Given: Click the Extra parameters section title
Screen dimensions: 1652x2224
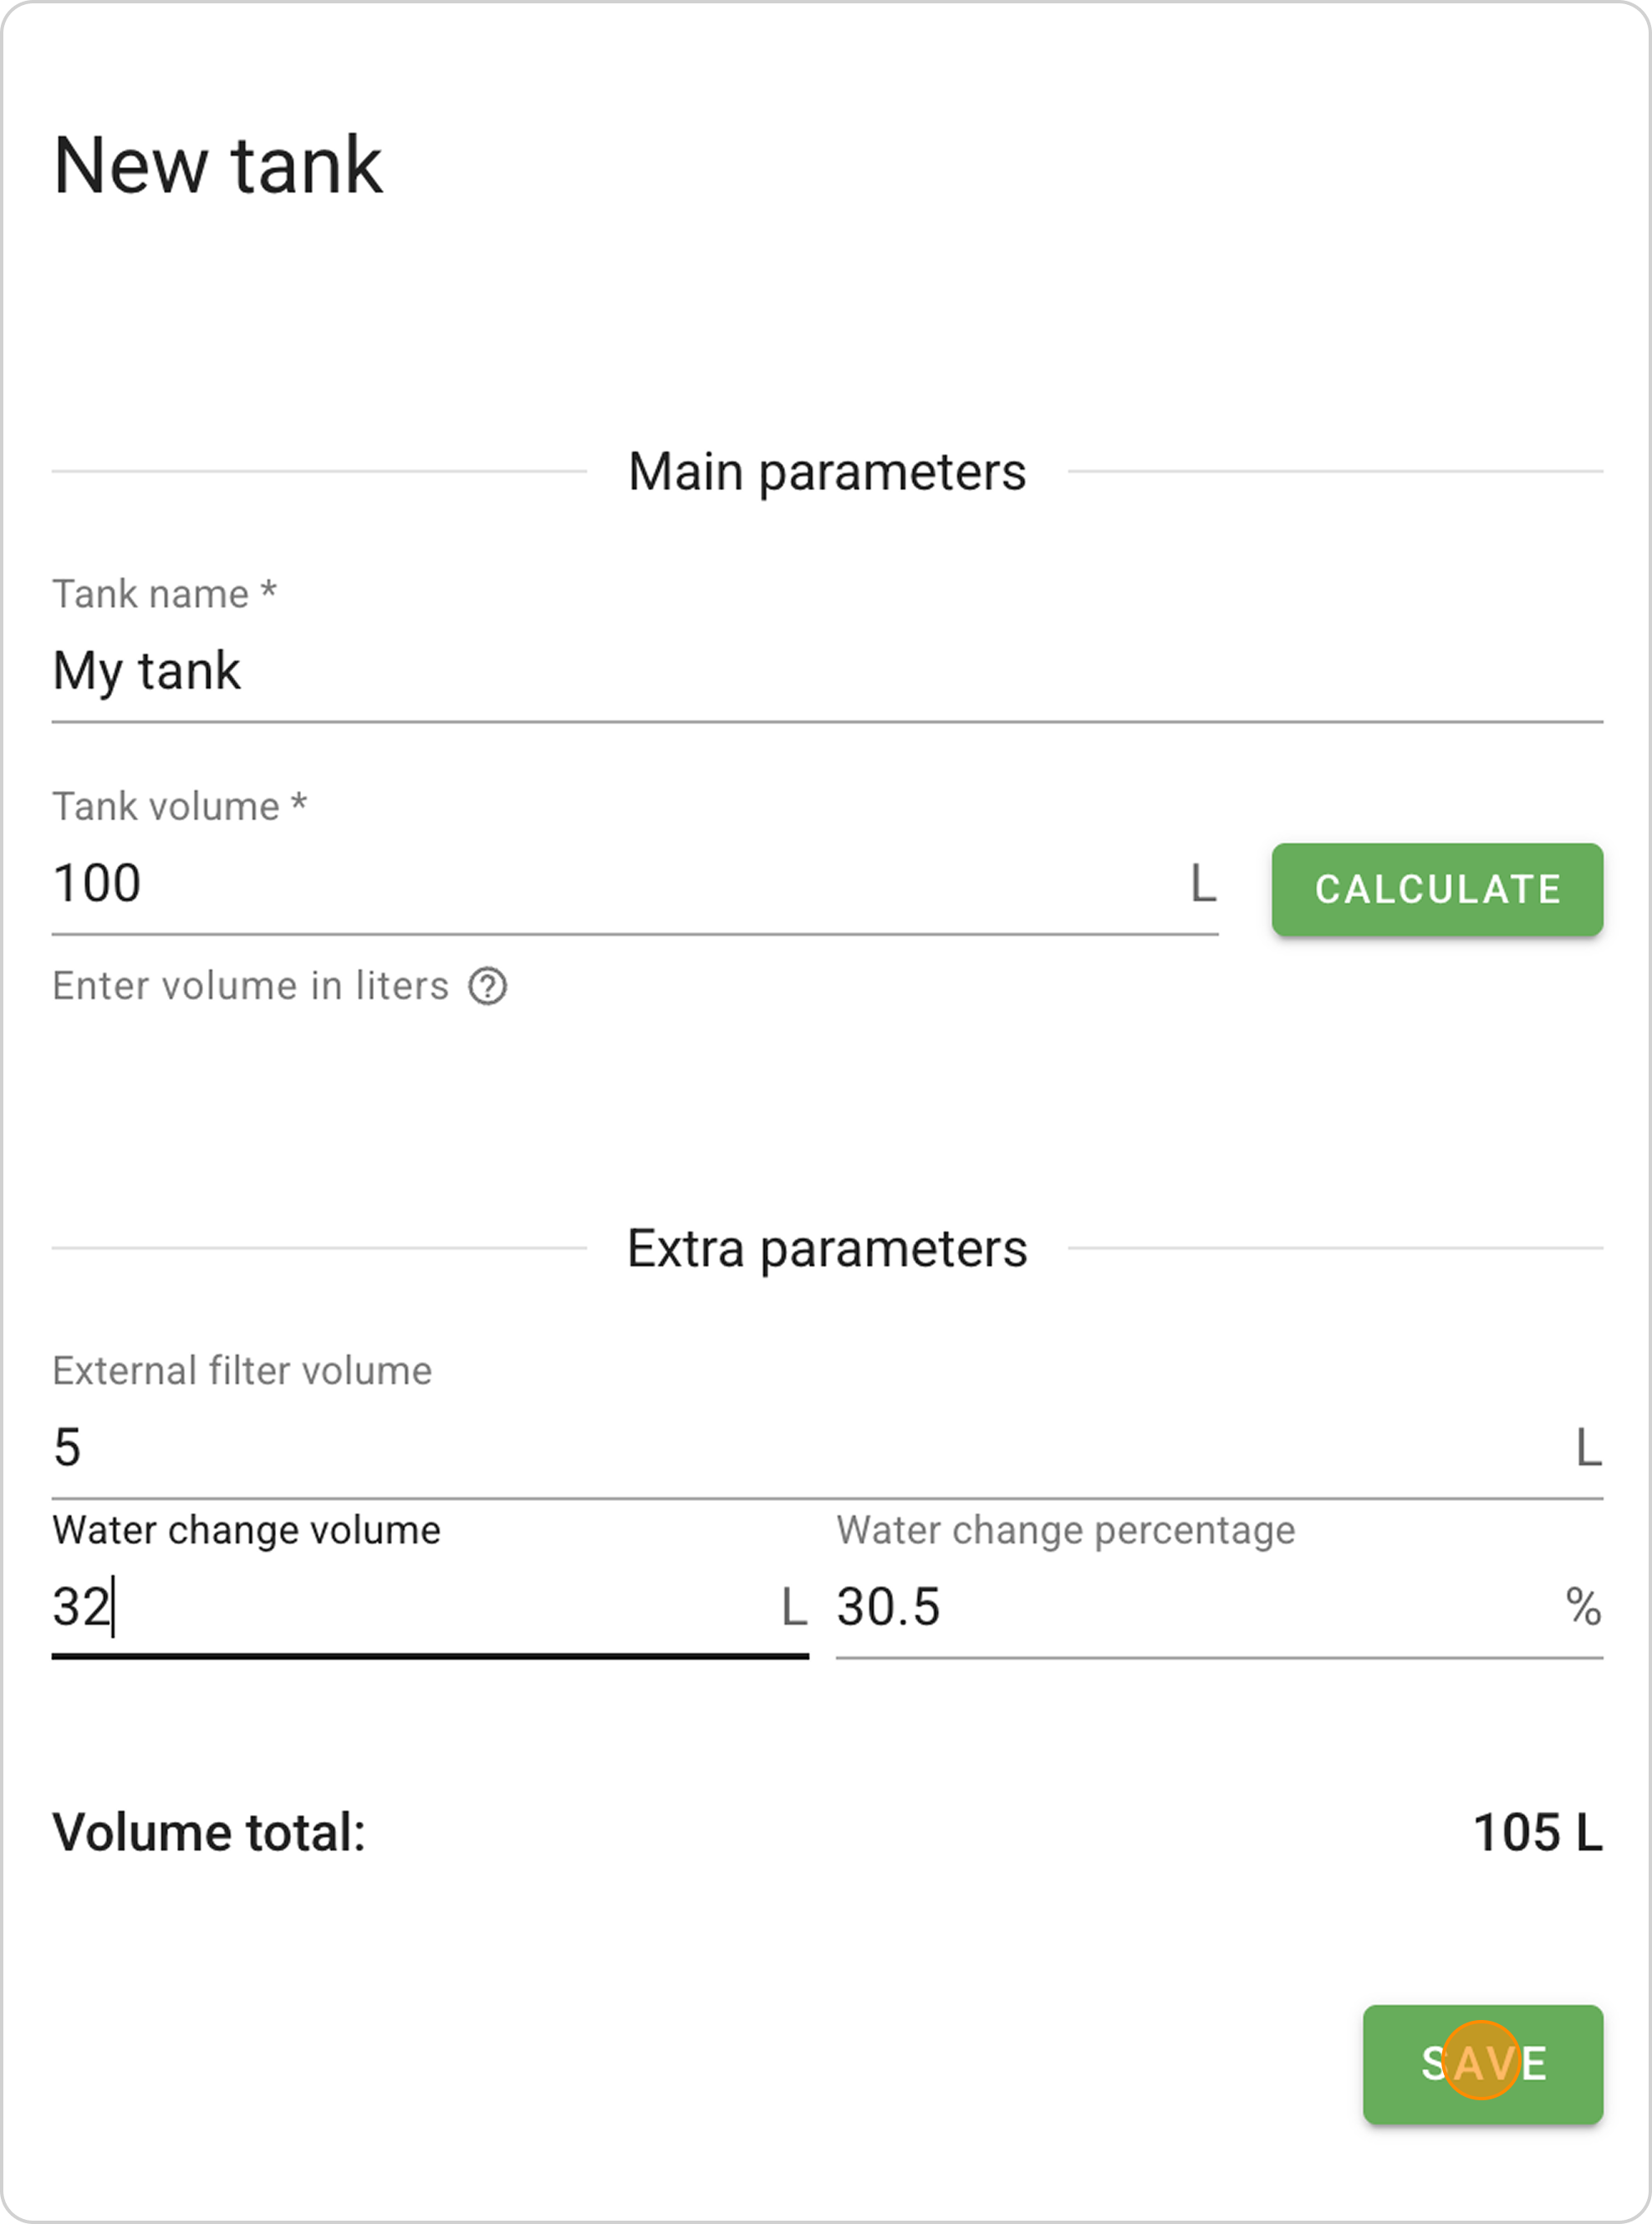Looking at the screenshot, I should [x=827, y=1249].
